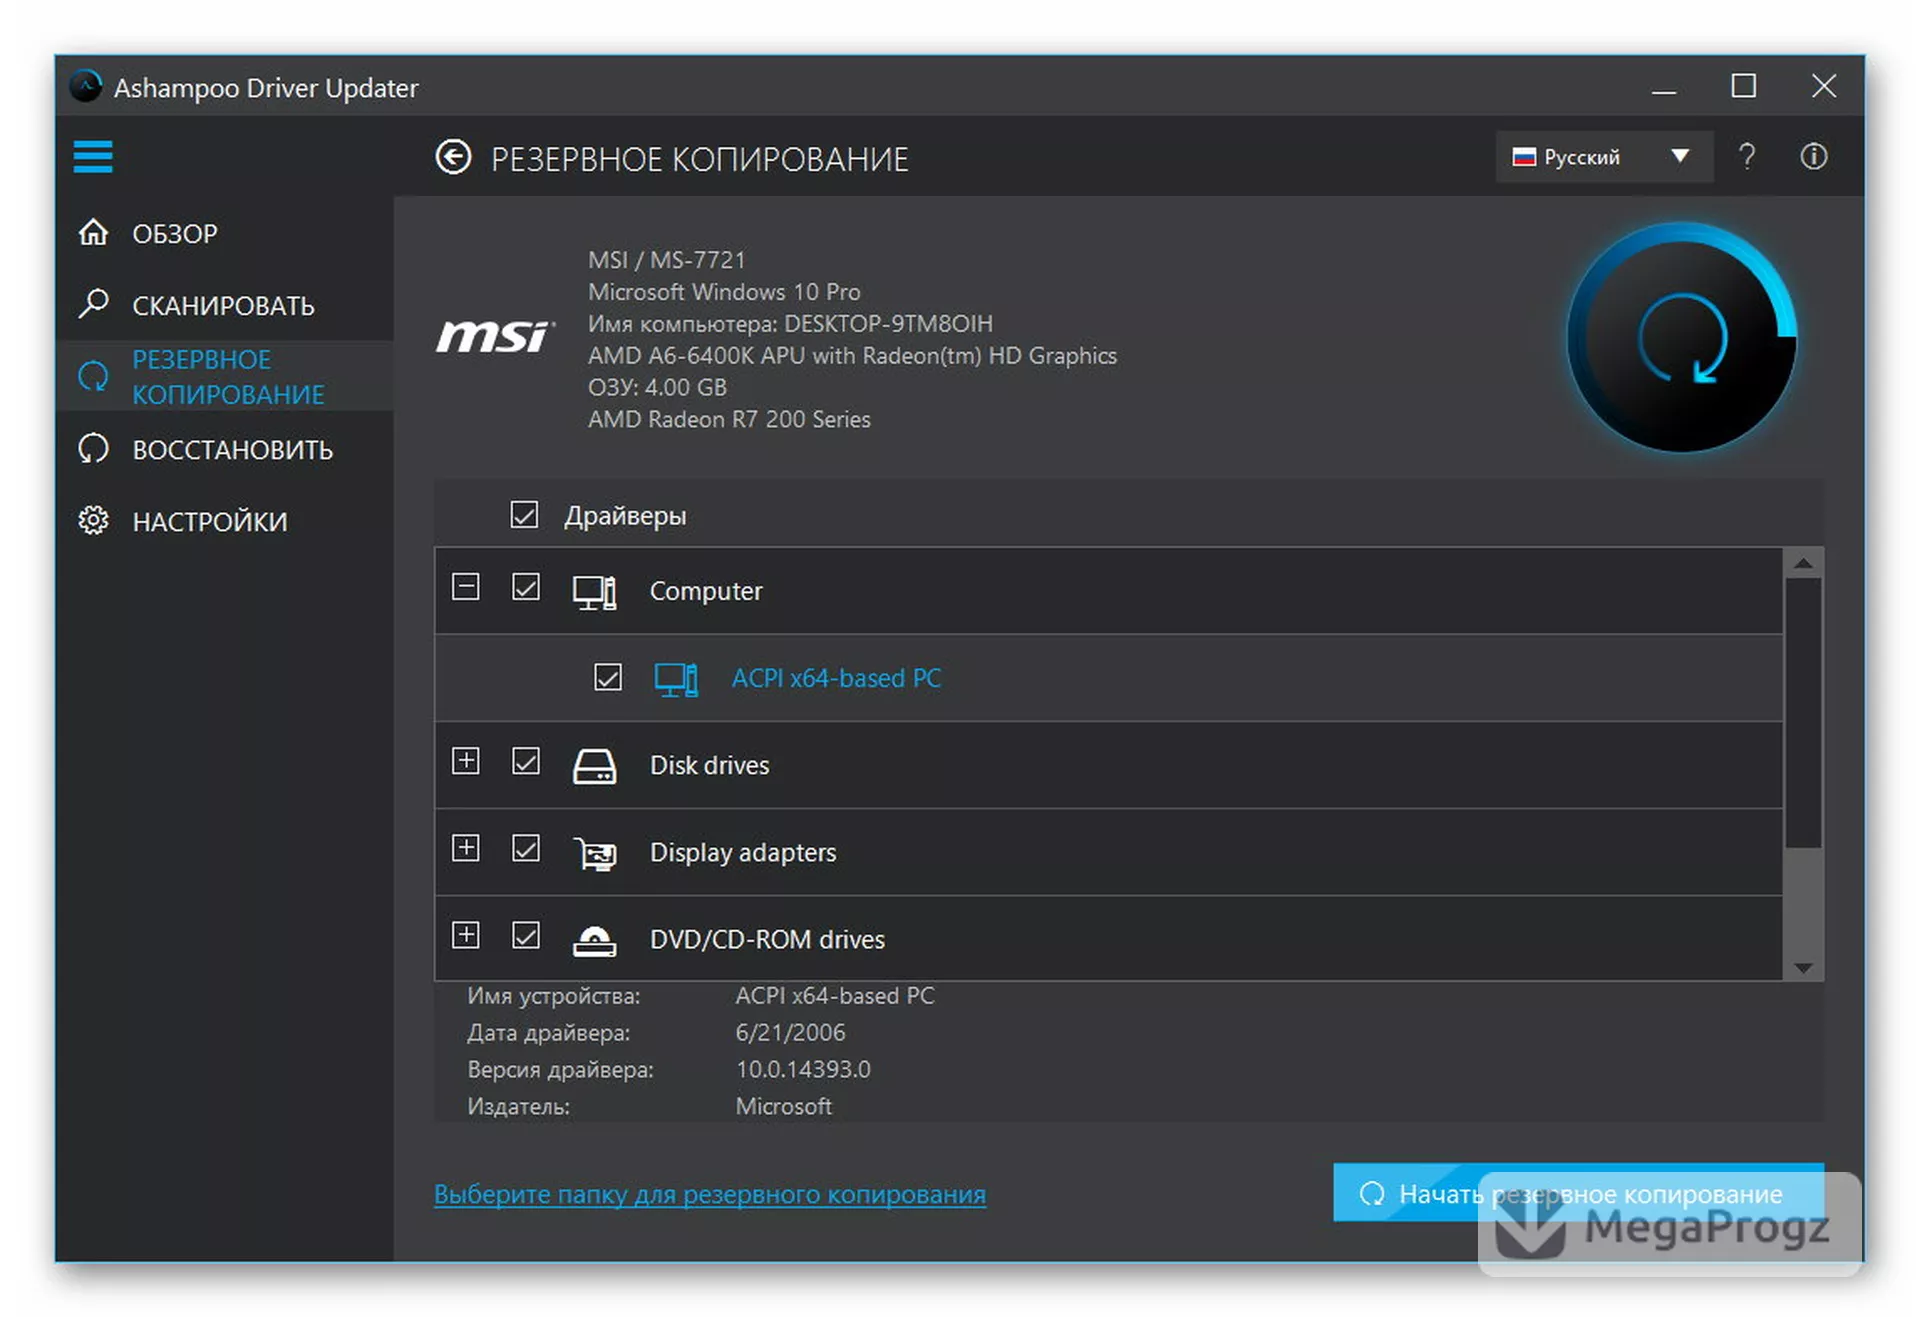This screenshot has height=1317, width=1920.
Task: Uncheck the Display adapters checkbox
Action: [x=526, y=848]
